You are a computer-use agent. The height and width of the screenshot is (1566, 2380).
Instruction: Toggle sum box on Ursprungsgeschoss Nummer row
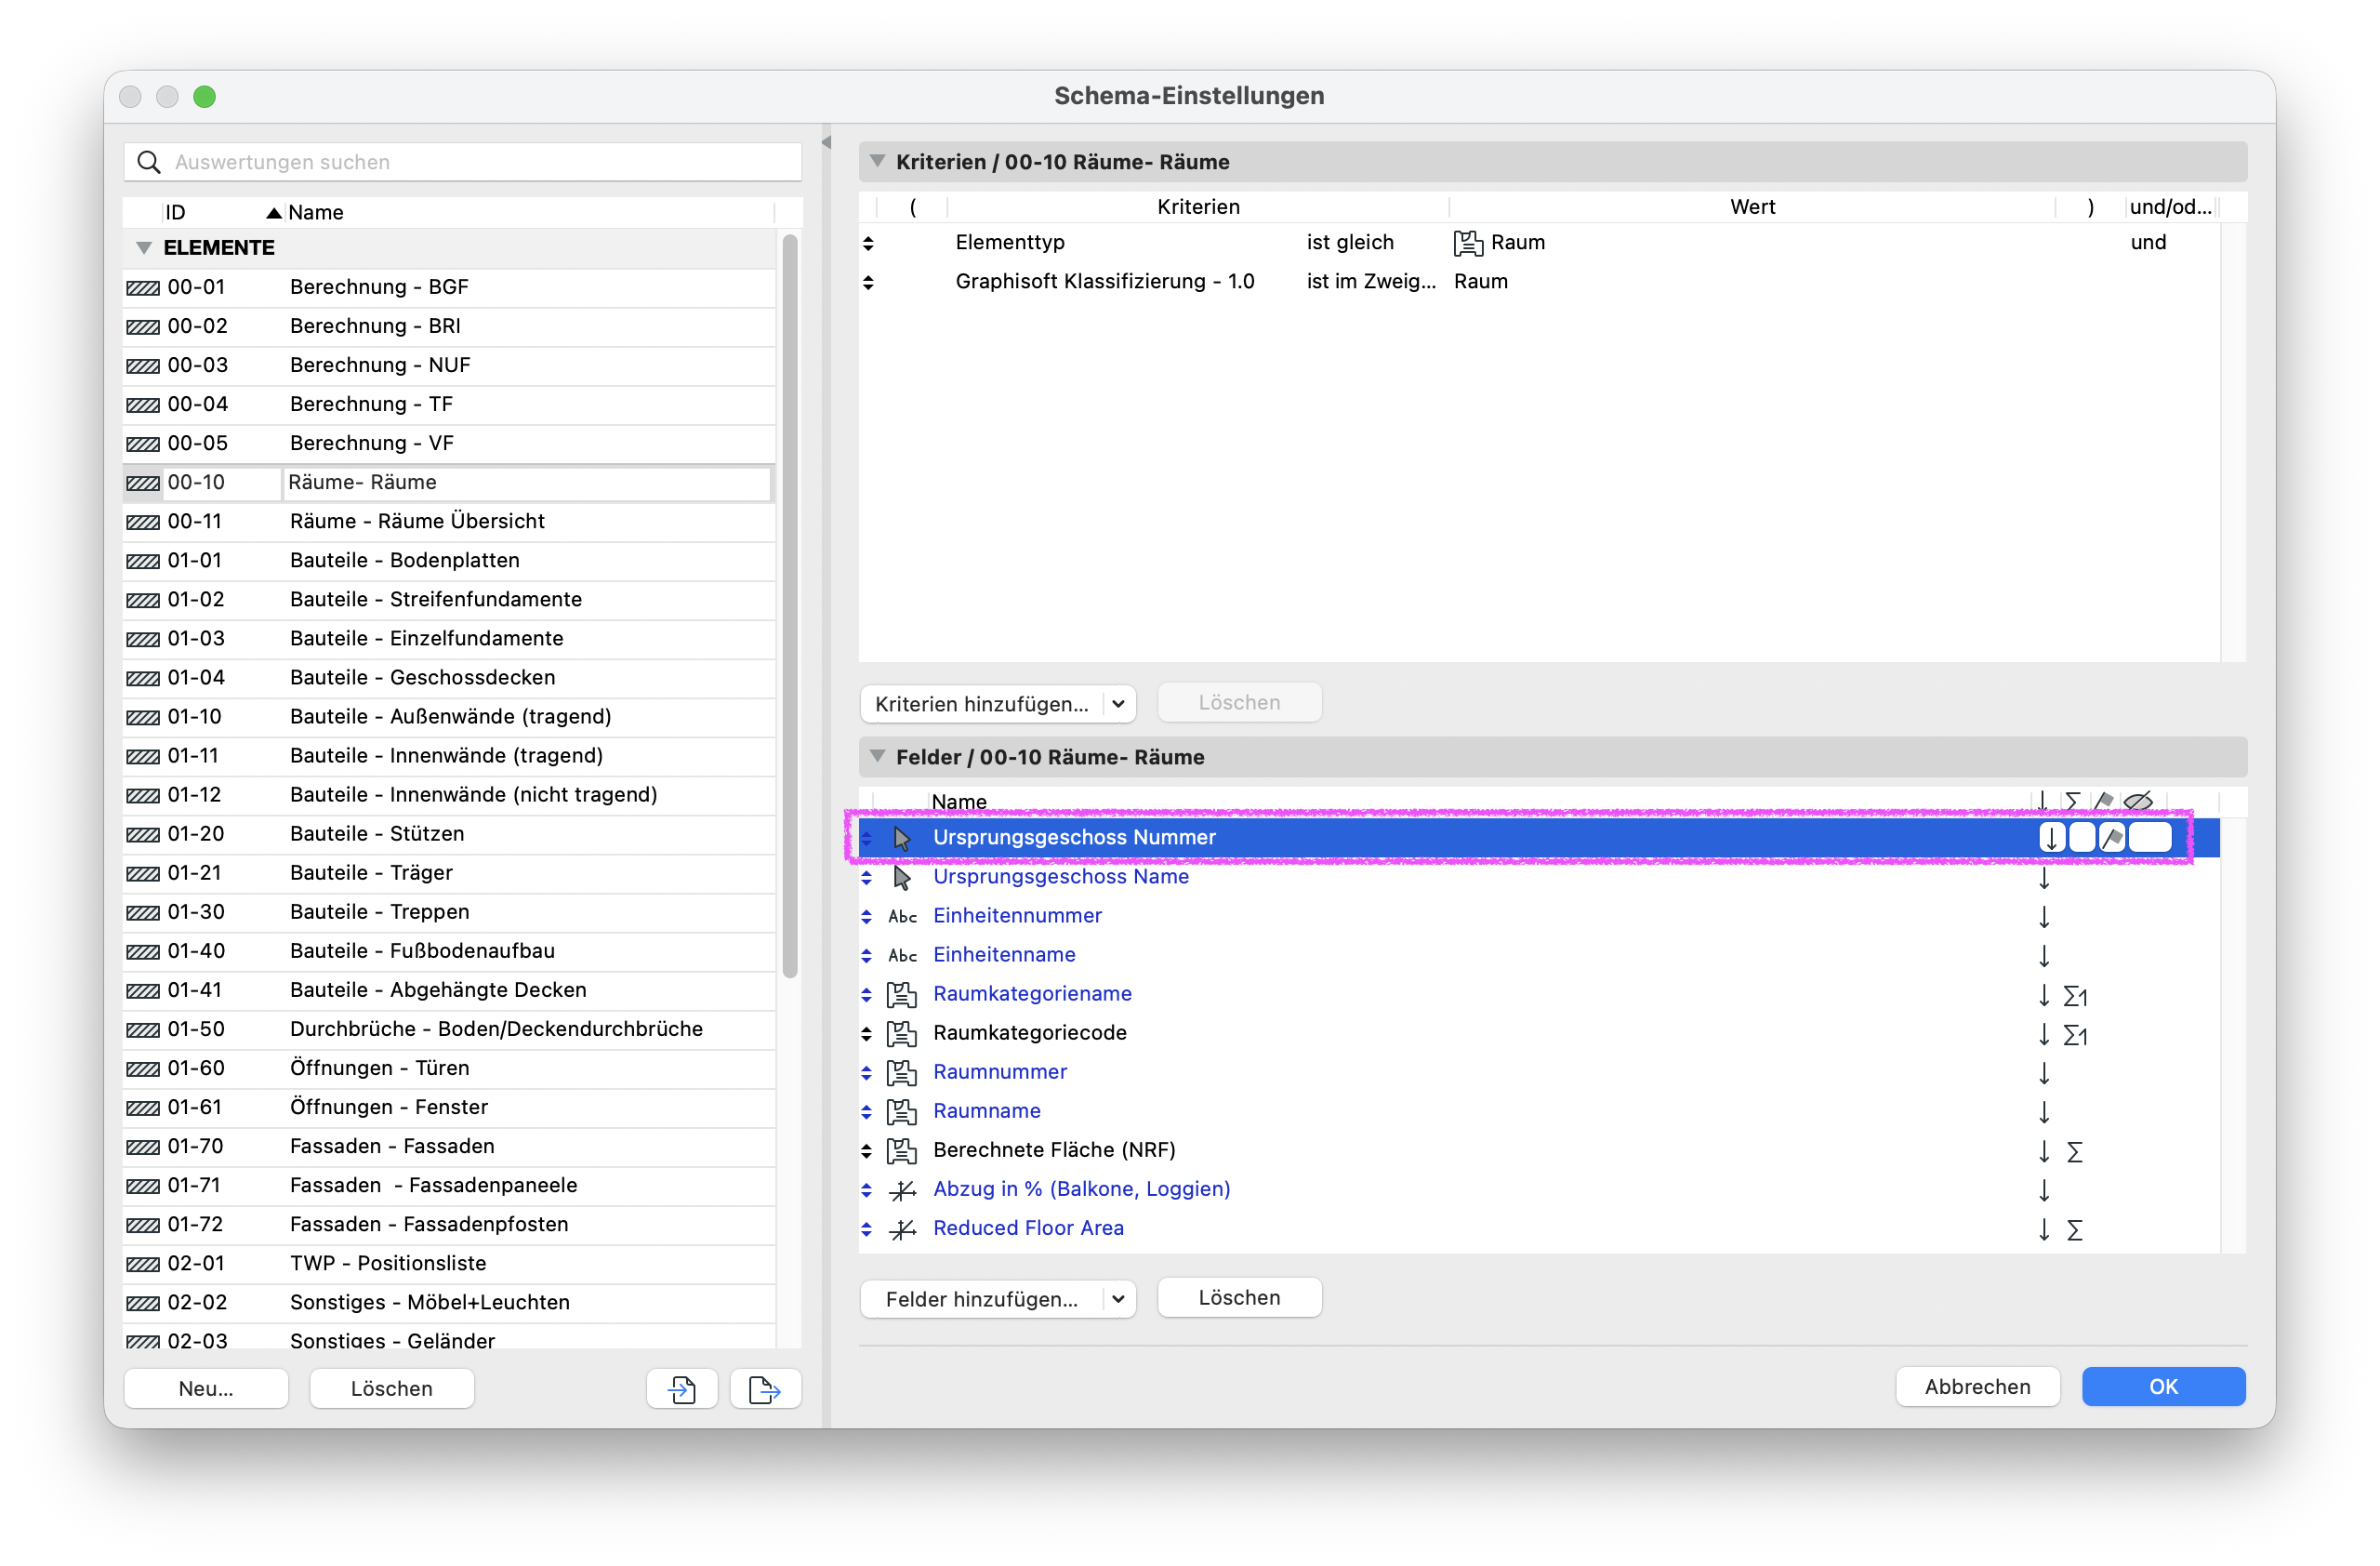[x=2082, y=837]
